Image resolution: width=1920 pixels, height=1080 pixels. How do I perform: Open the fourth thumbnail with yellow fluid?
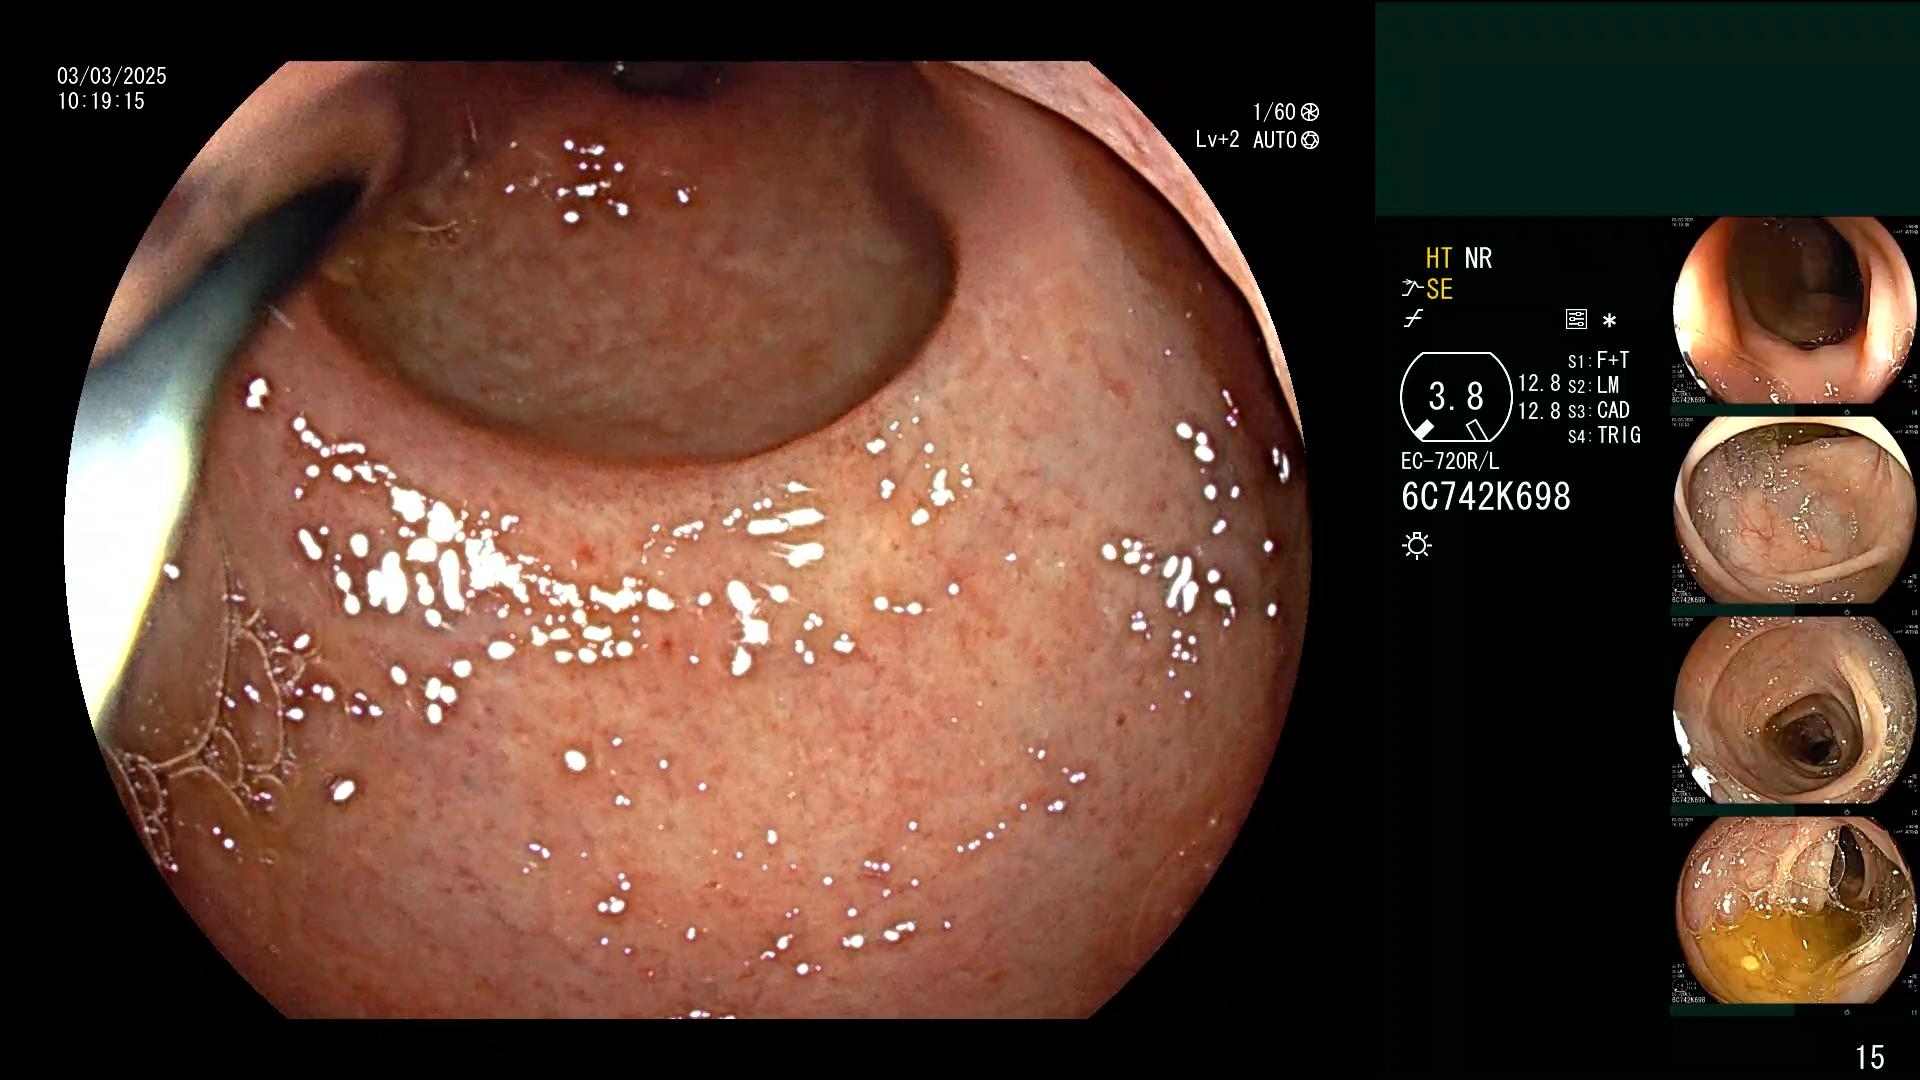tap(1794, 910)
